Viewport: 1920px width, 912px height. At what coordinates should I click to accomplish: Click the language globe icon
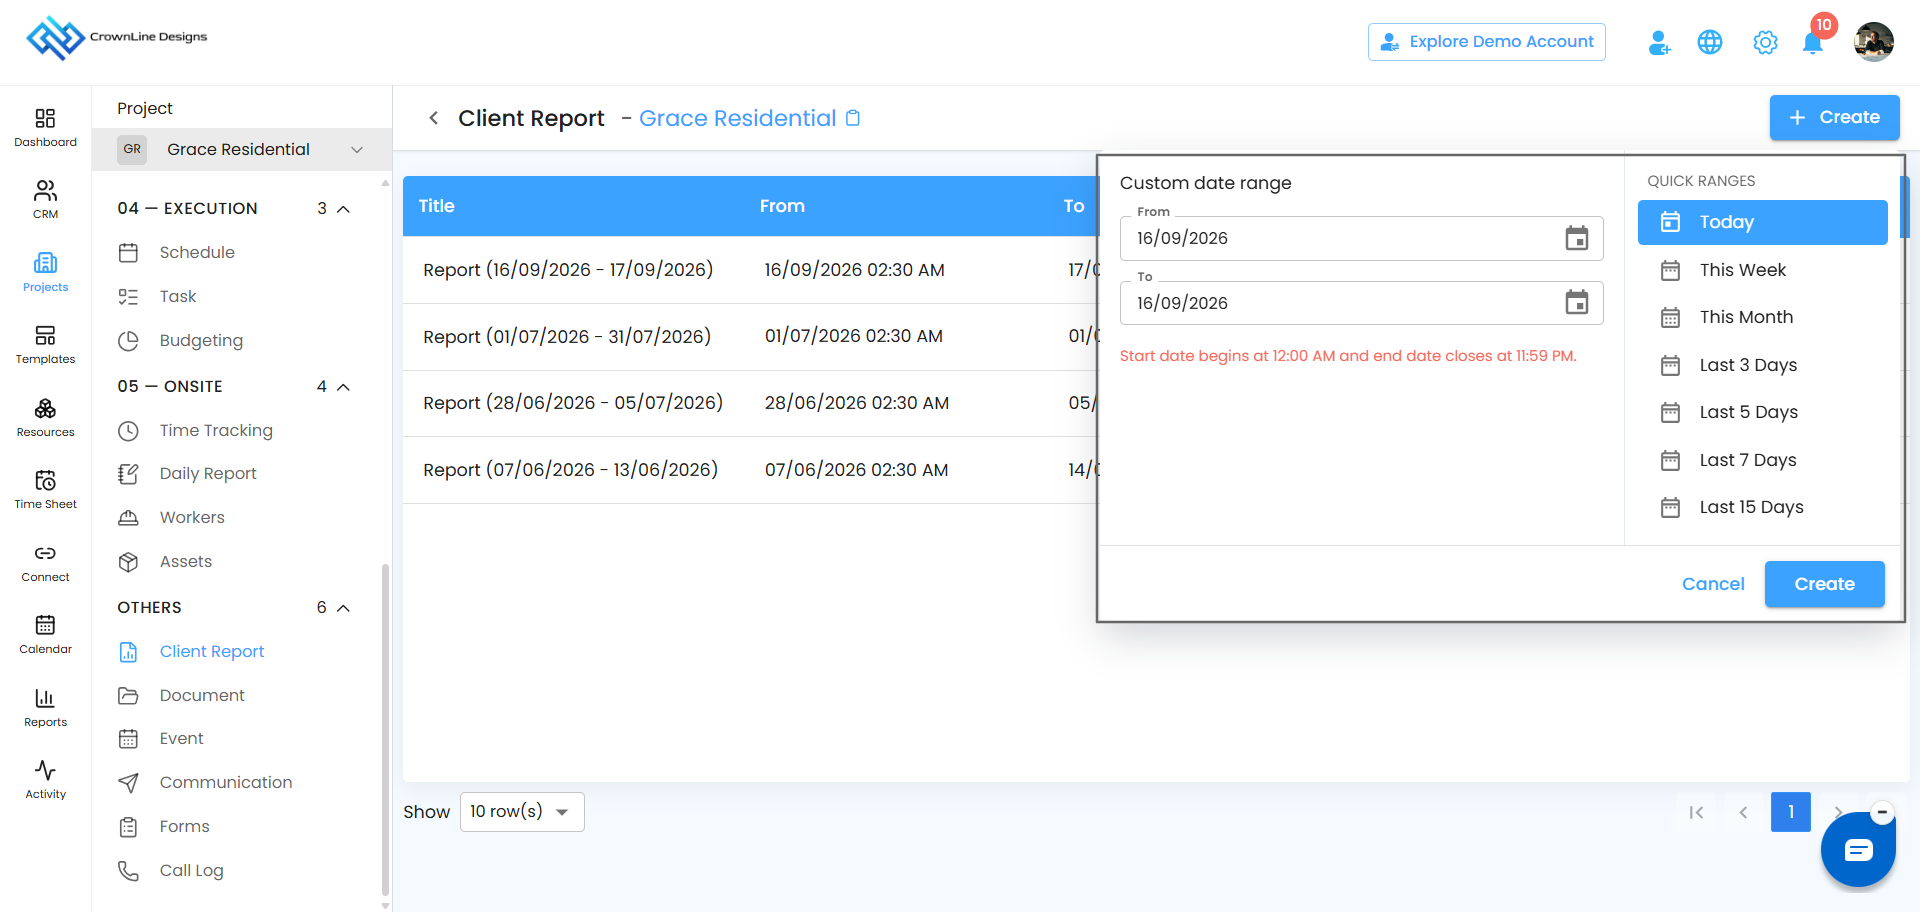coord(1710,42)
